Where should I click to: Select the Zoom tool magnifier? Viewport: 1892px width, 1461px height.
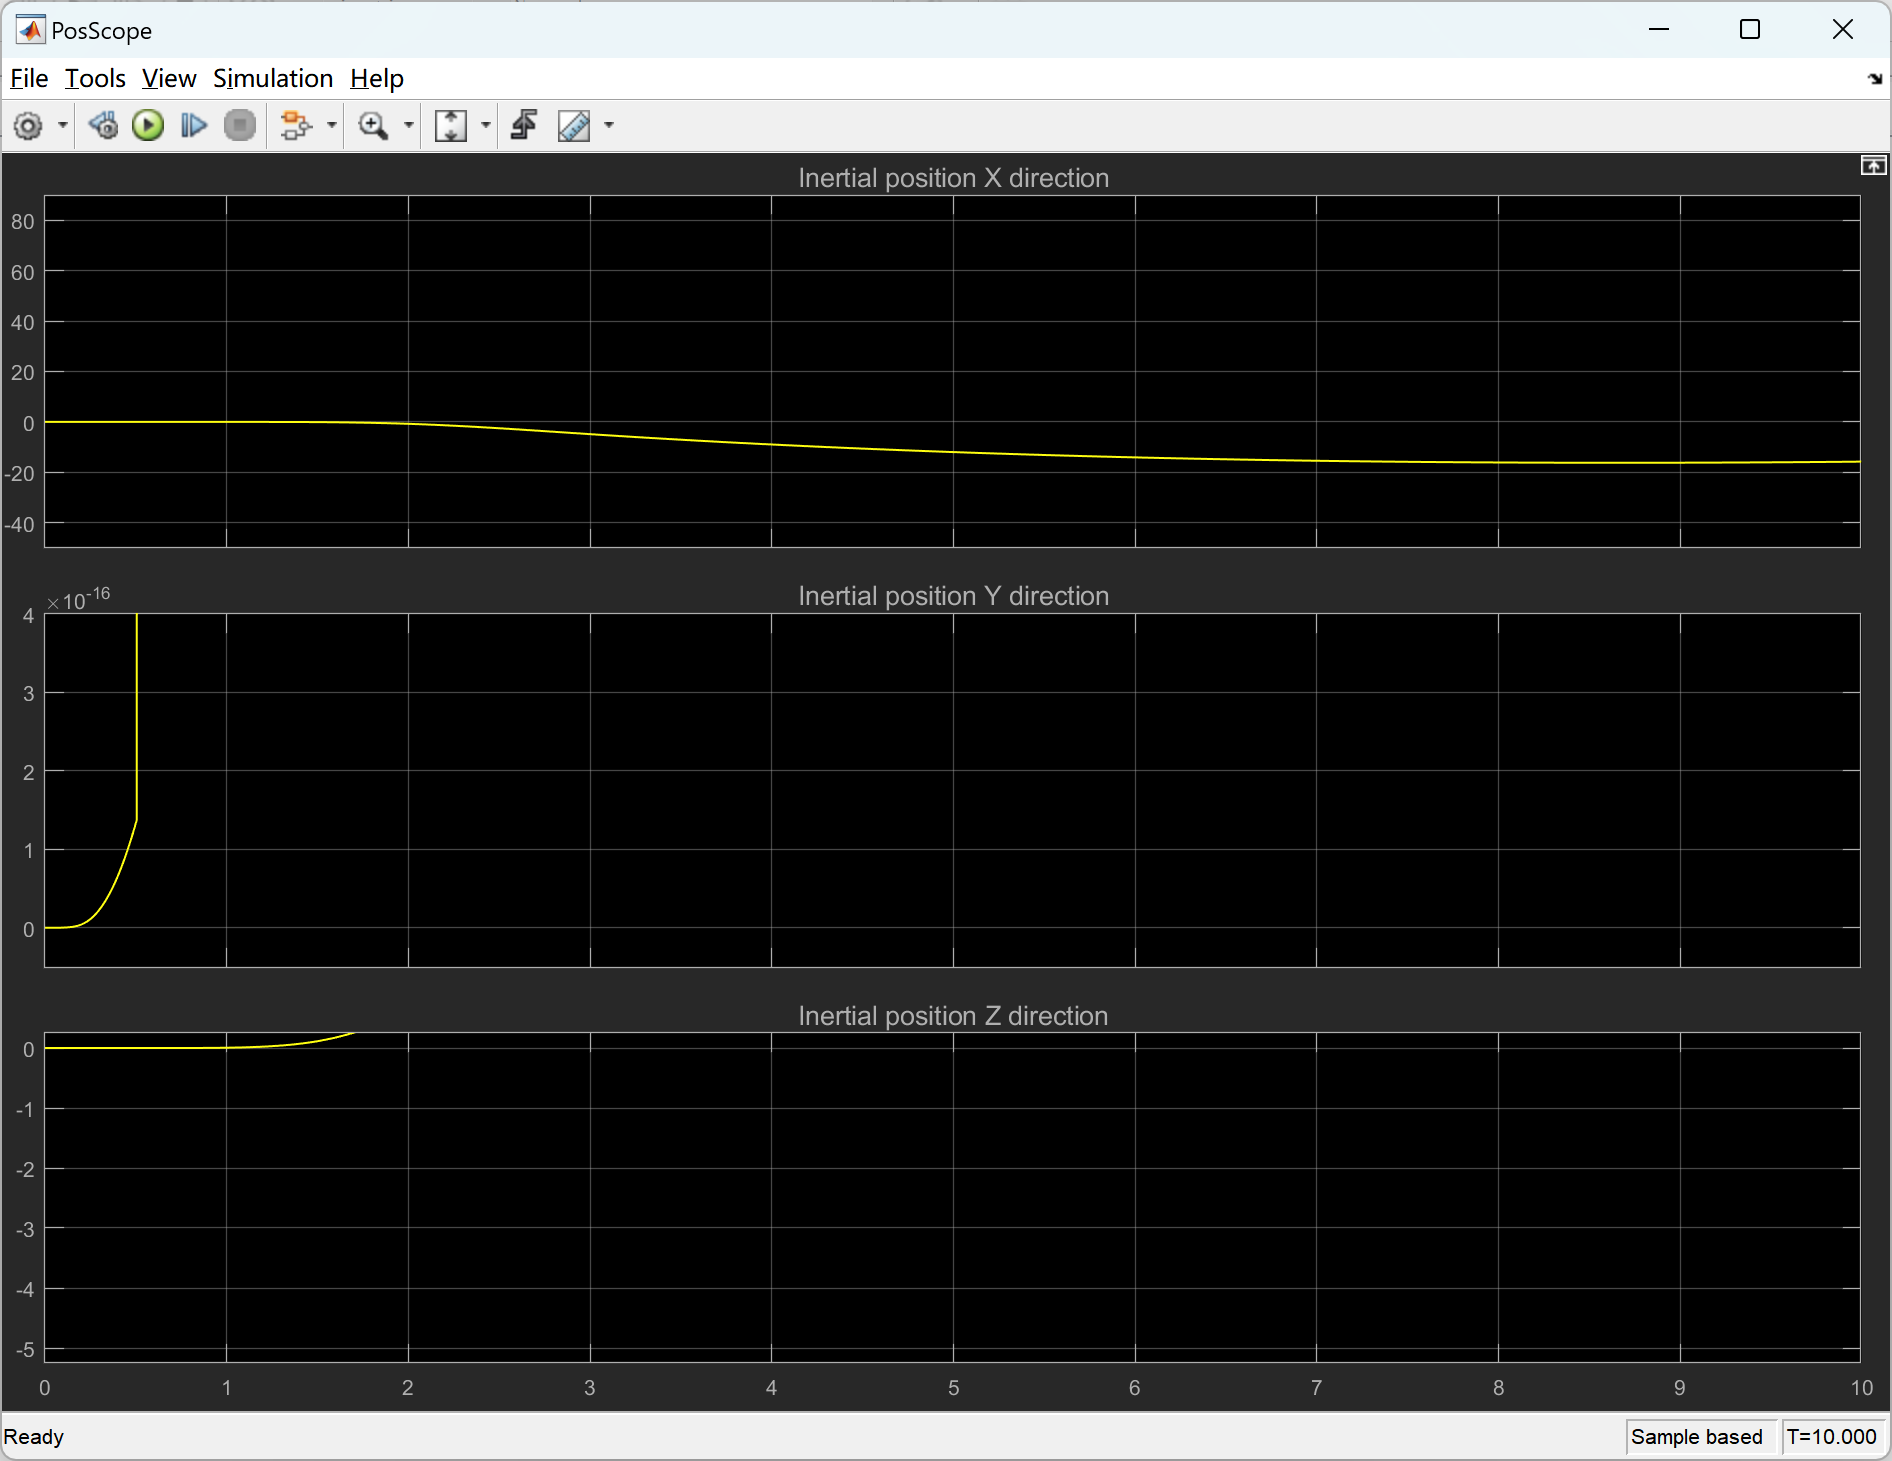coord(374,126)
